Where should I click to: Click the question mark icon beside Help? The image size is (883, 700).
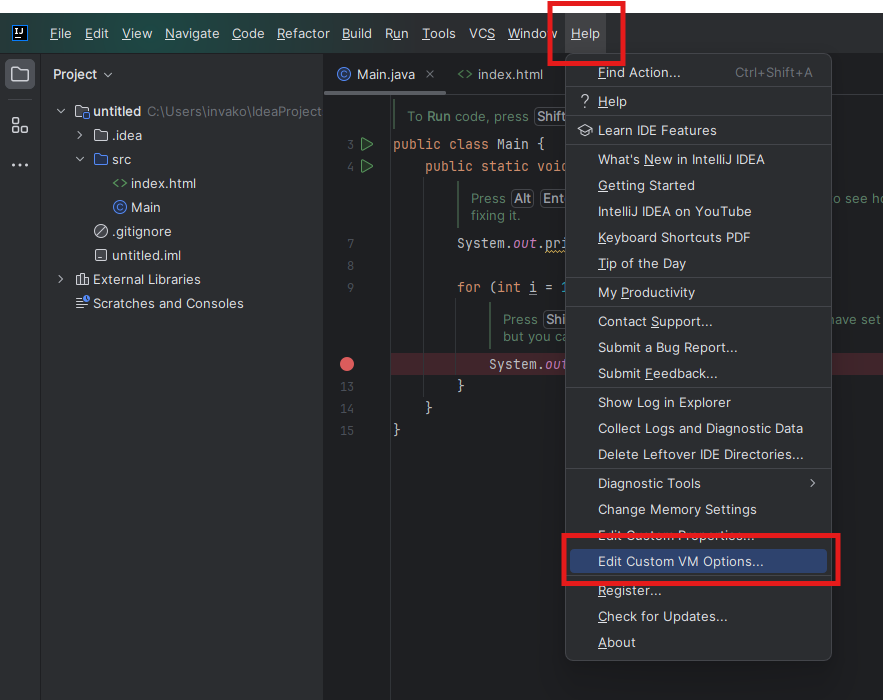click(585, 101)
